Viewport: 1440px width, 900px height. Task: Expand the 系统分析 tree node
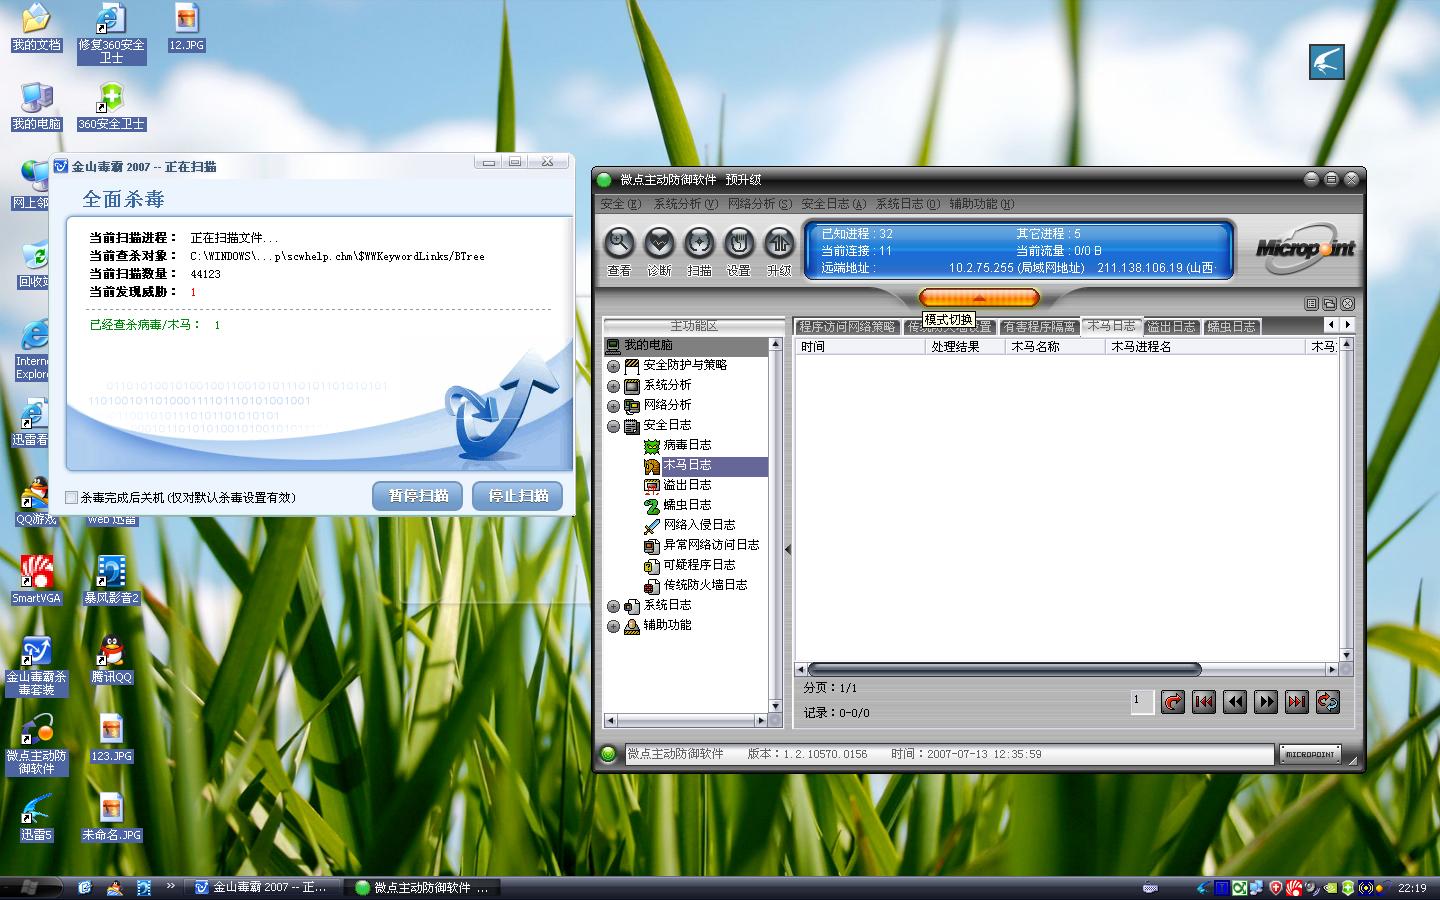(x=614, y=386)
